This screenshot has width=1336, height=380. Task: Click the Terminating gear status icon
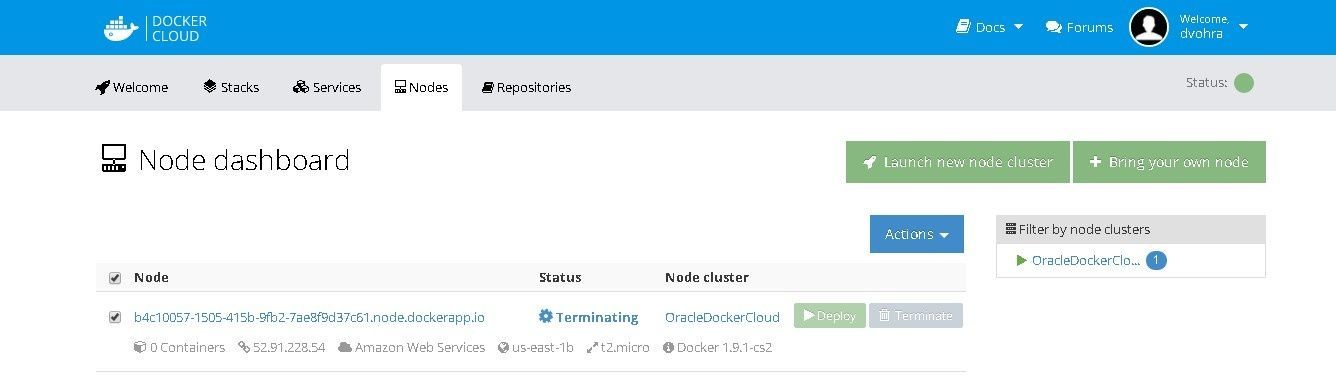[x=545, y=317]
